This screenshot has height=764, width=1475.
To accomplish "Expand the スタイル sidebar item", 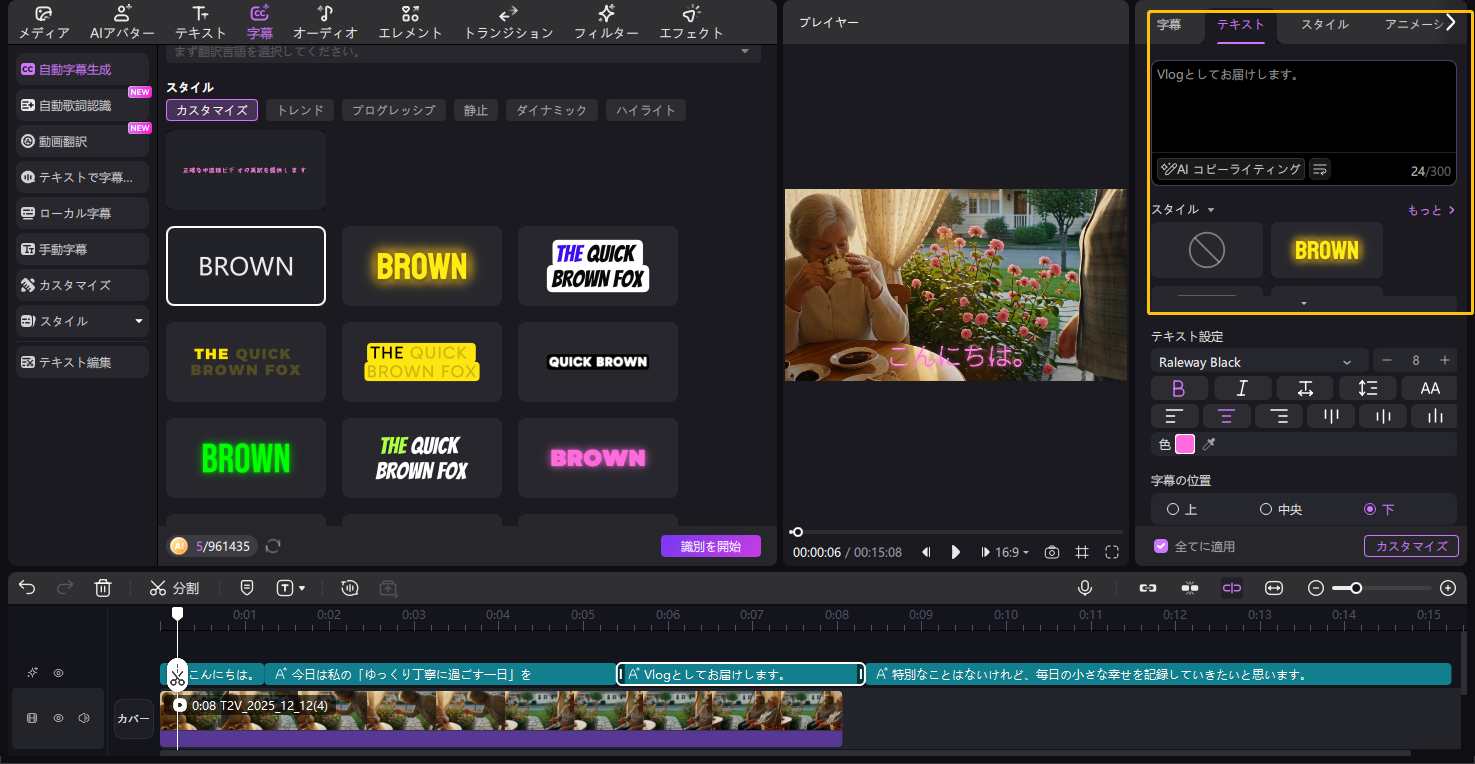I will pyautogui.click(x=83, y=322).
